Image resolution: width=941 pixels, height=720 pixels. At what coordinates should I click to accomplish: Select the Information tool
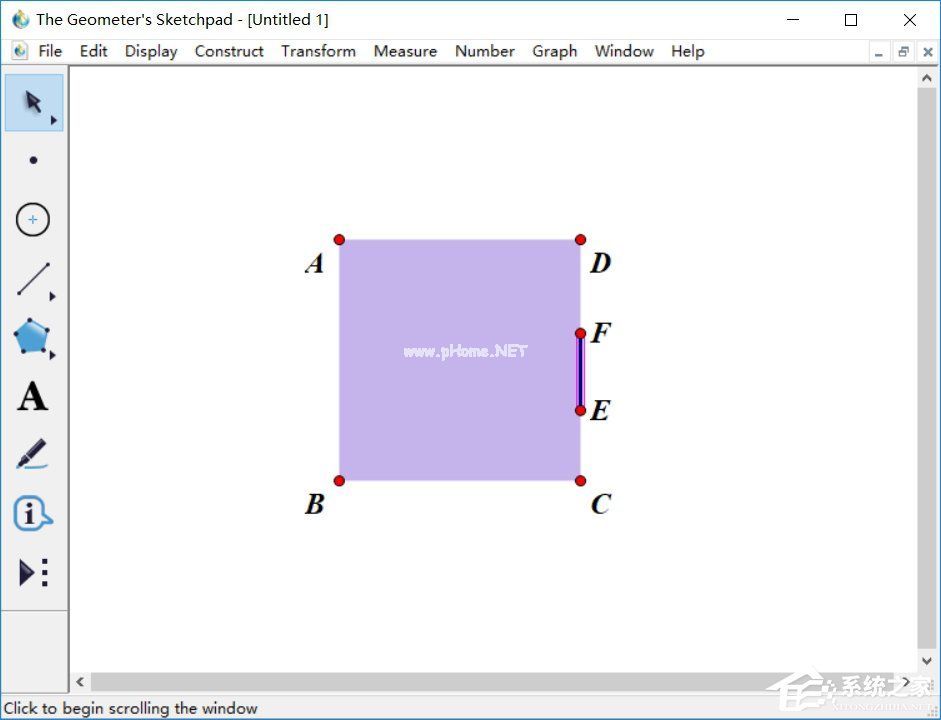tap(33, 514)
